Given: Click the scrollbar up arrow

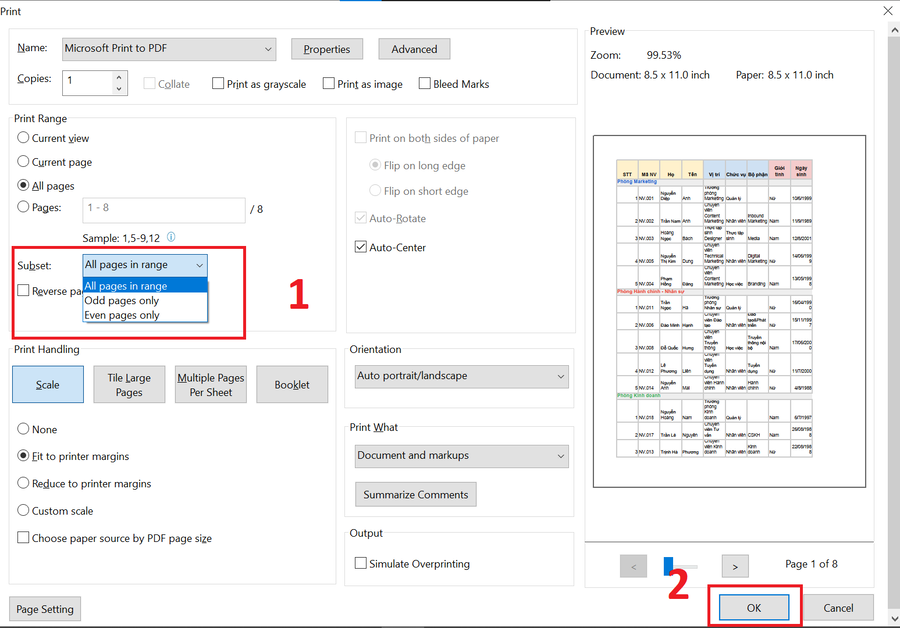Looking at the screenshot, I should [x=894, y=29].
